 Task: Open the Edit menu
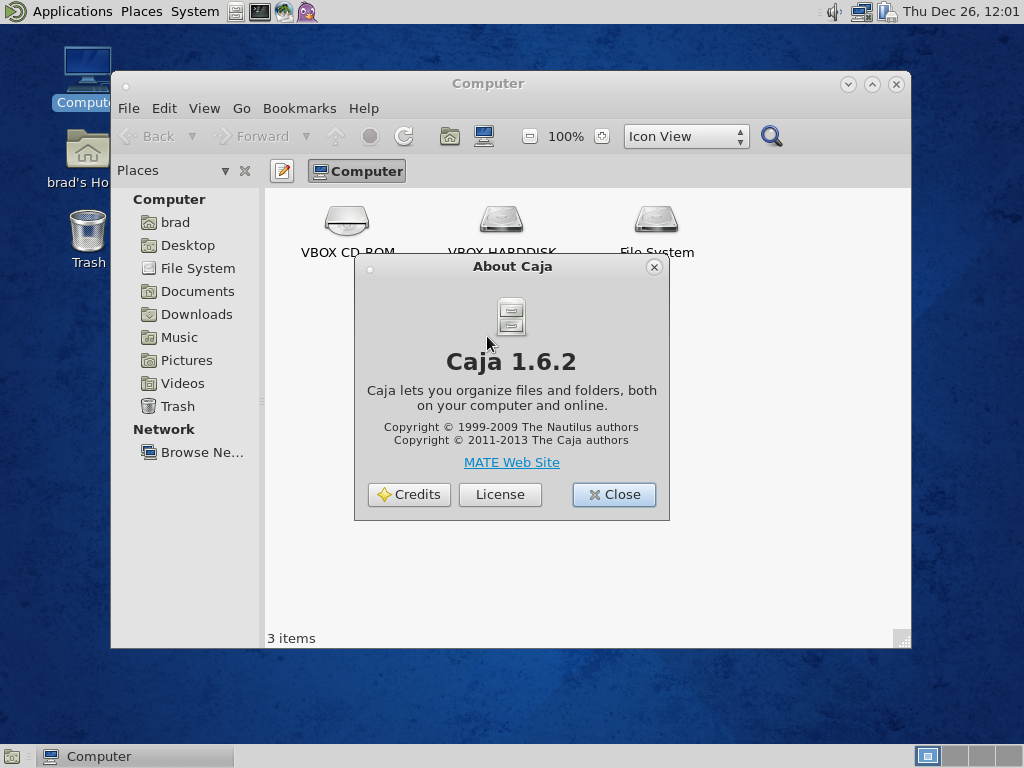(164, 108)
